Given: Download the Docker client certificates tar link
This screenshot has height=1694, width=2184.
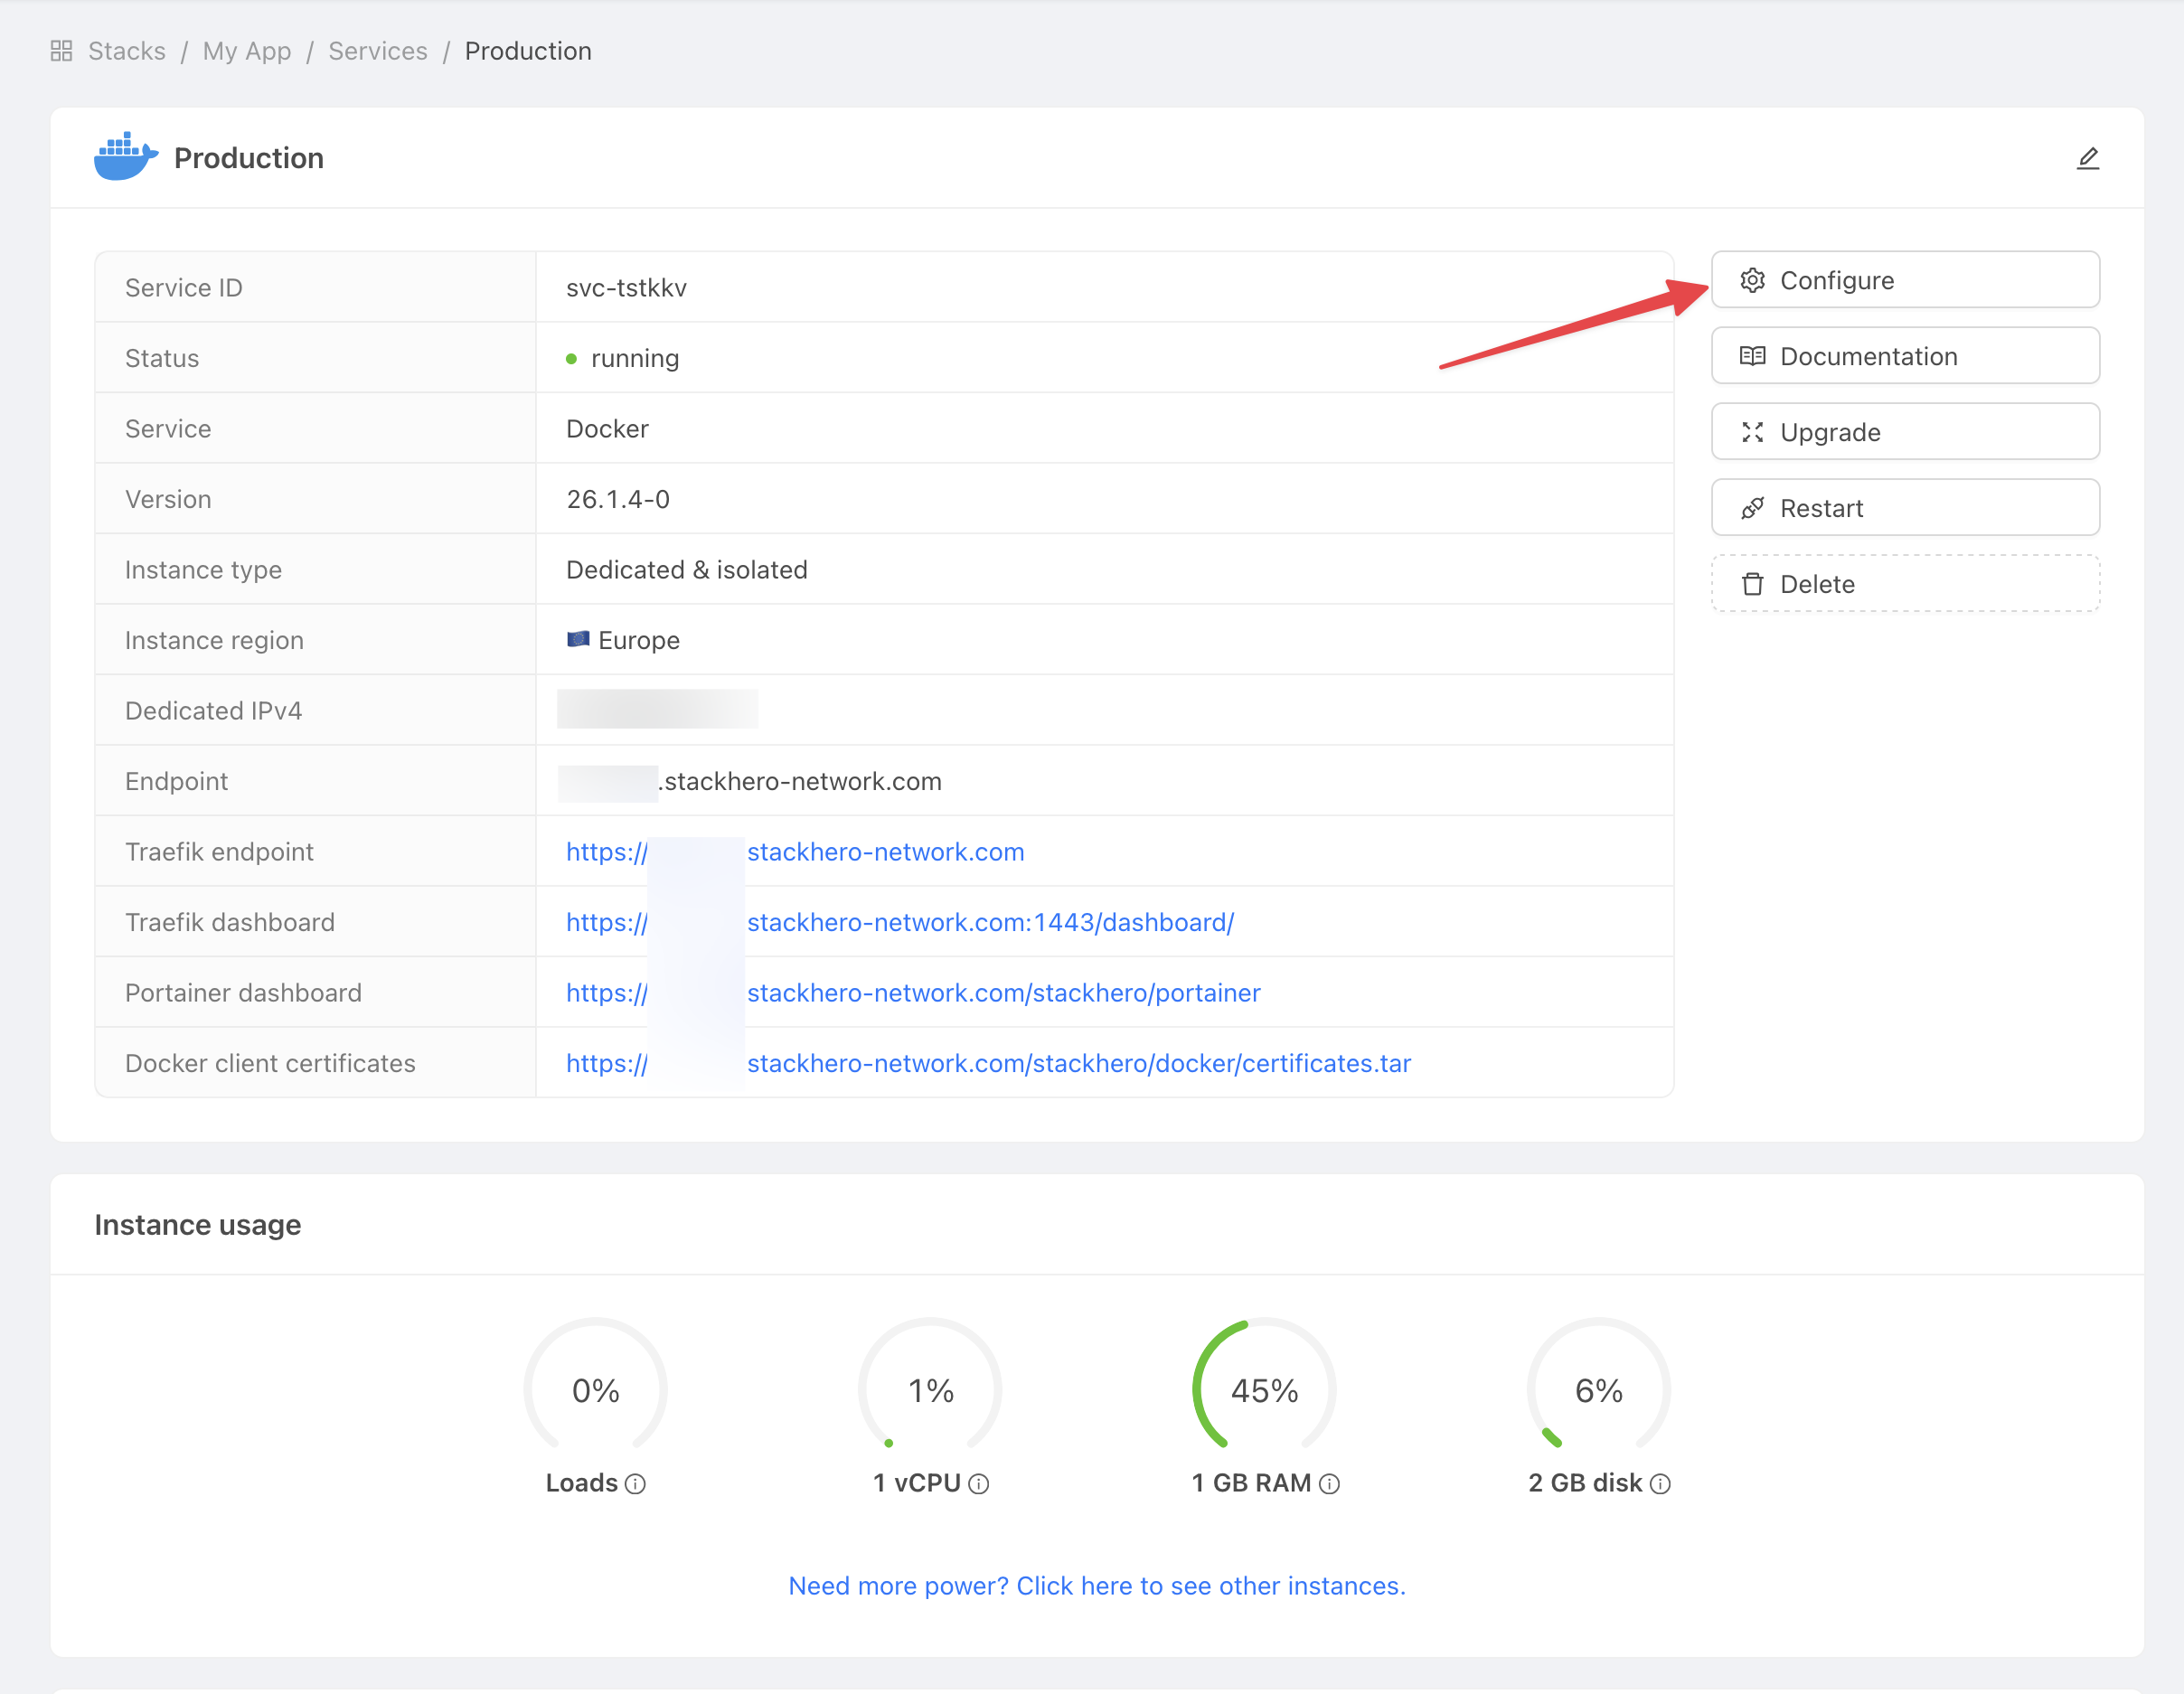Looking at the screenshot, I should [x=1078, y=1063].
